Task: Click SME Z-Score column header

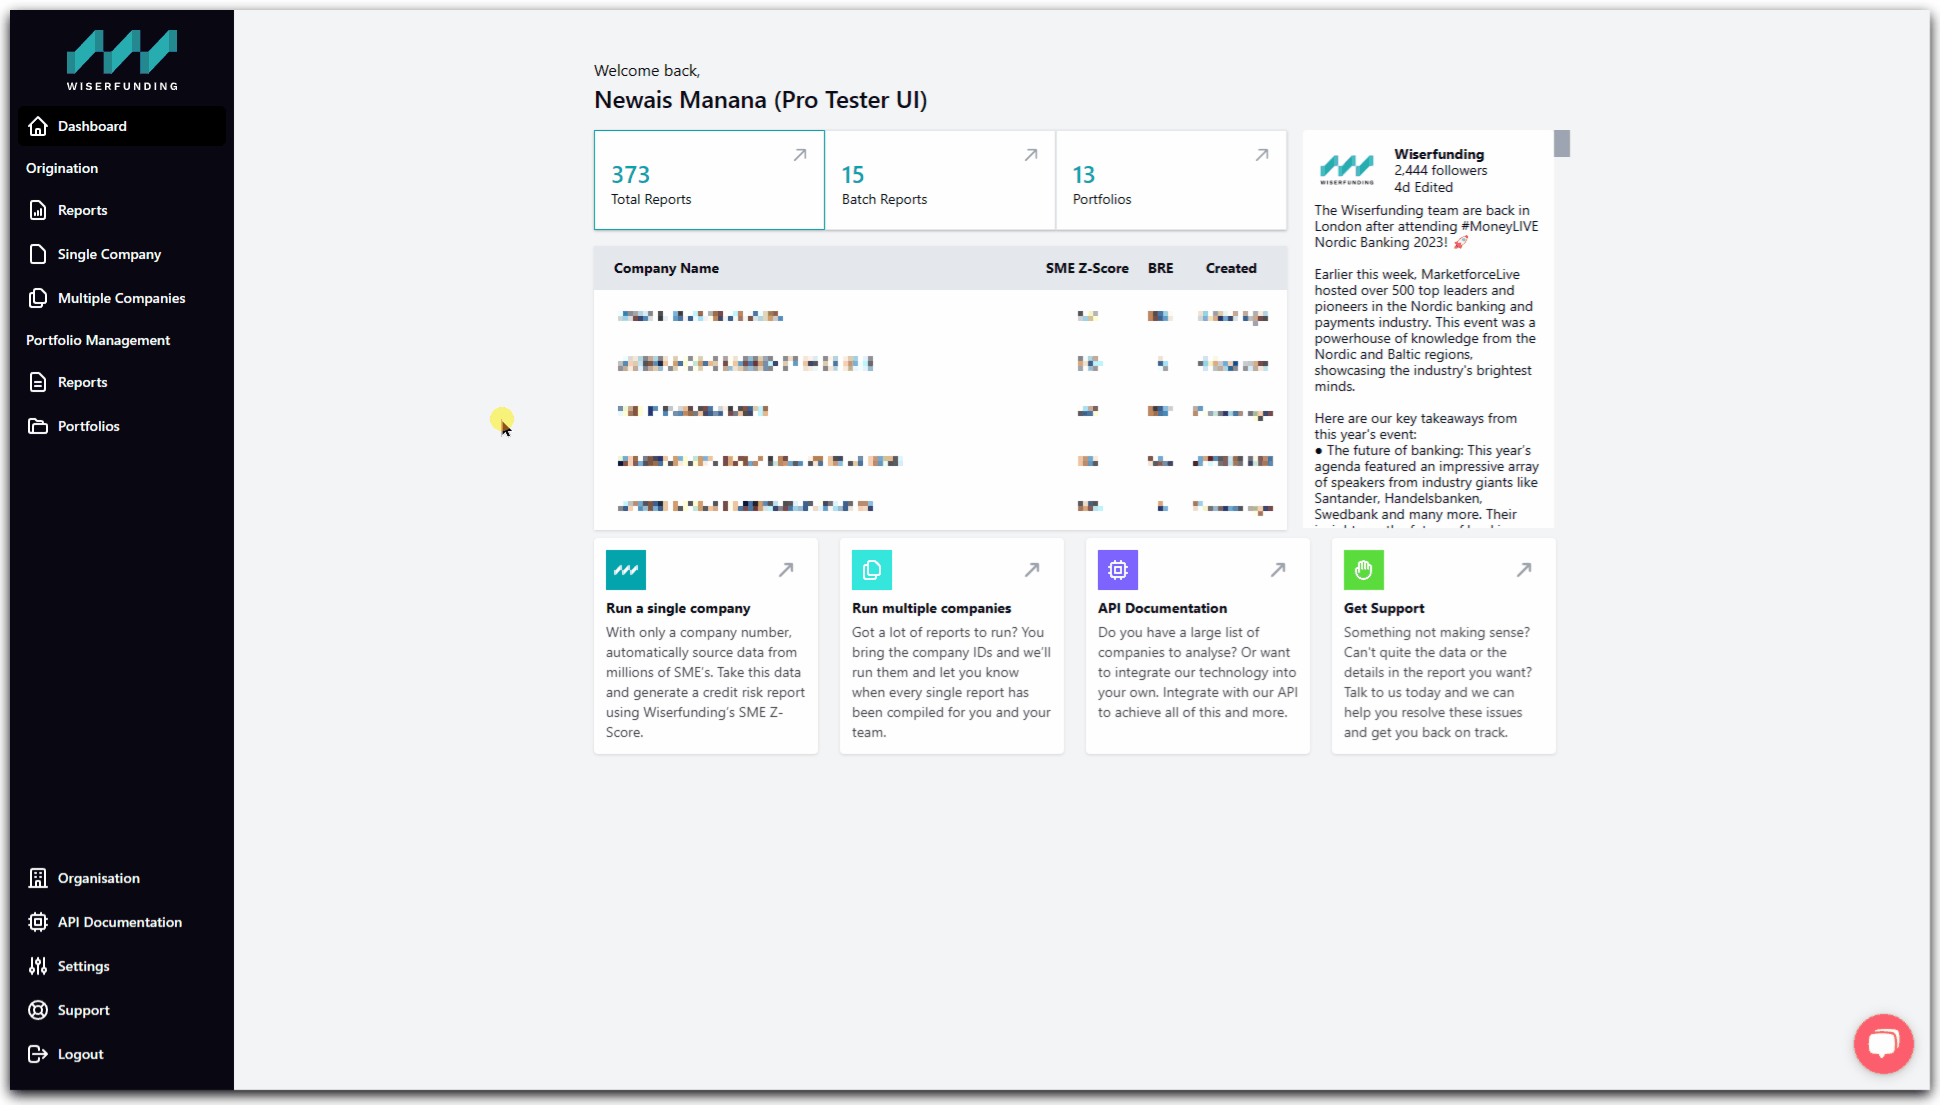Action: click(1087, 268)
